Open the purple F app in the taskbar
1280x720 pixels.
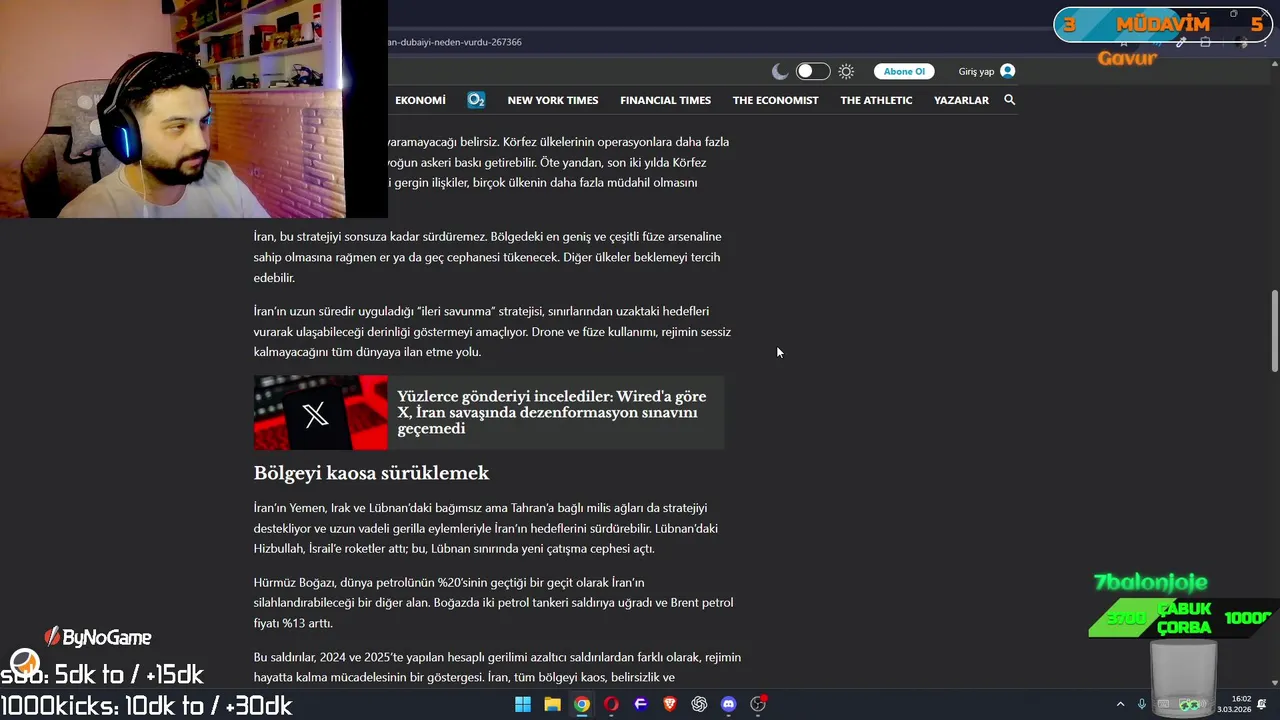(641, 704)
